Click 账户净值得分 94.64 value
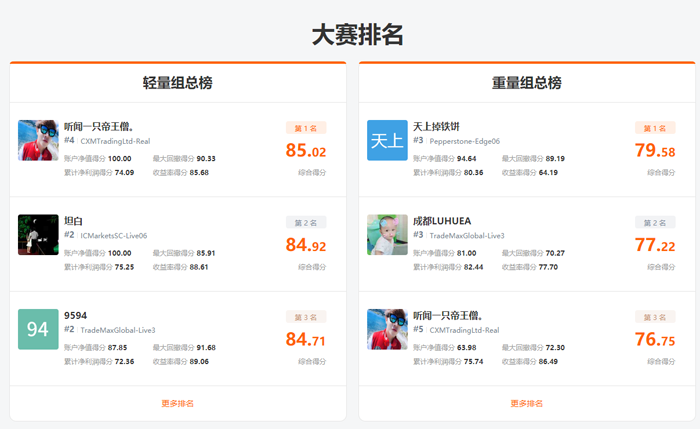This screenshot has width=700, height=429. (x=467, y=158)
